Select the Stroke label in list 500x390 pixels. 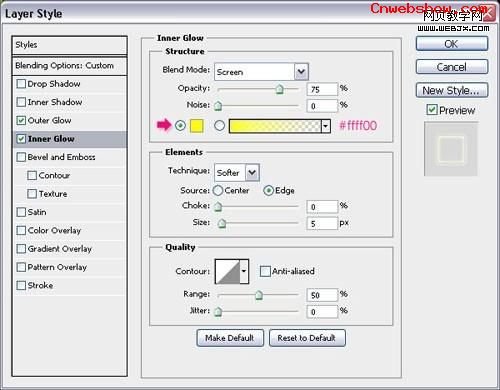(40, 285)
